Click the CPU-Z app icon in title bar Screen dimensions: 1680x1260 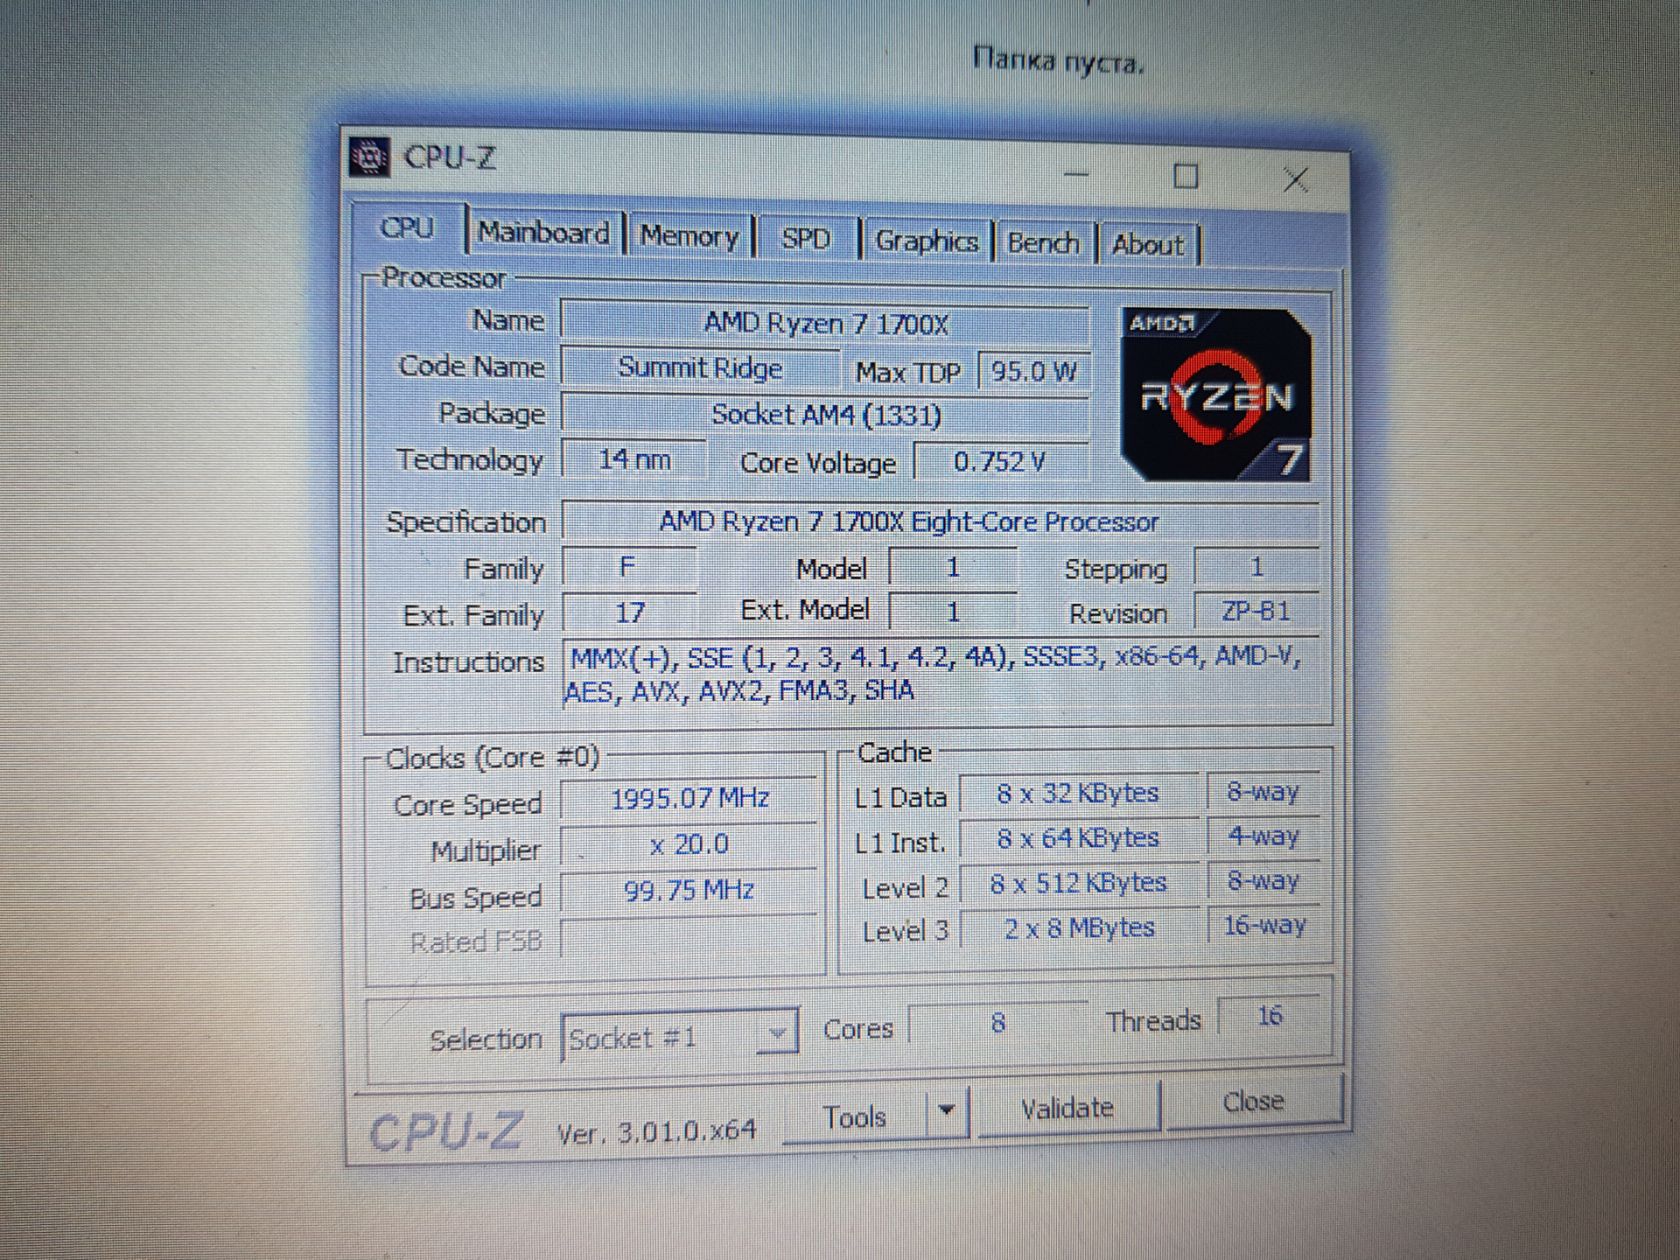[x=369, y=156]
